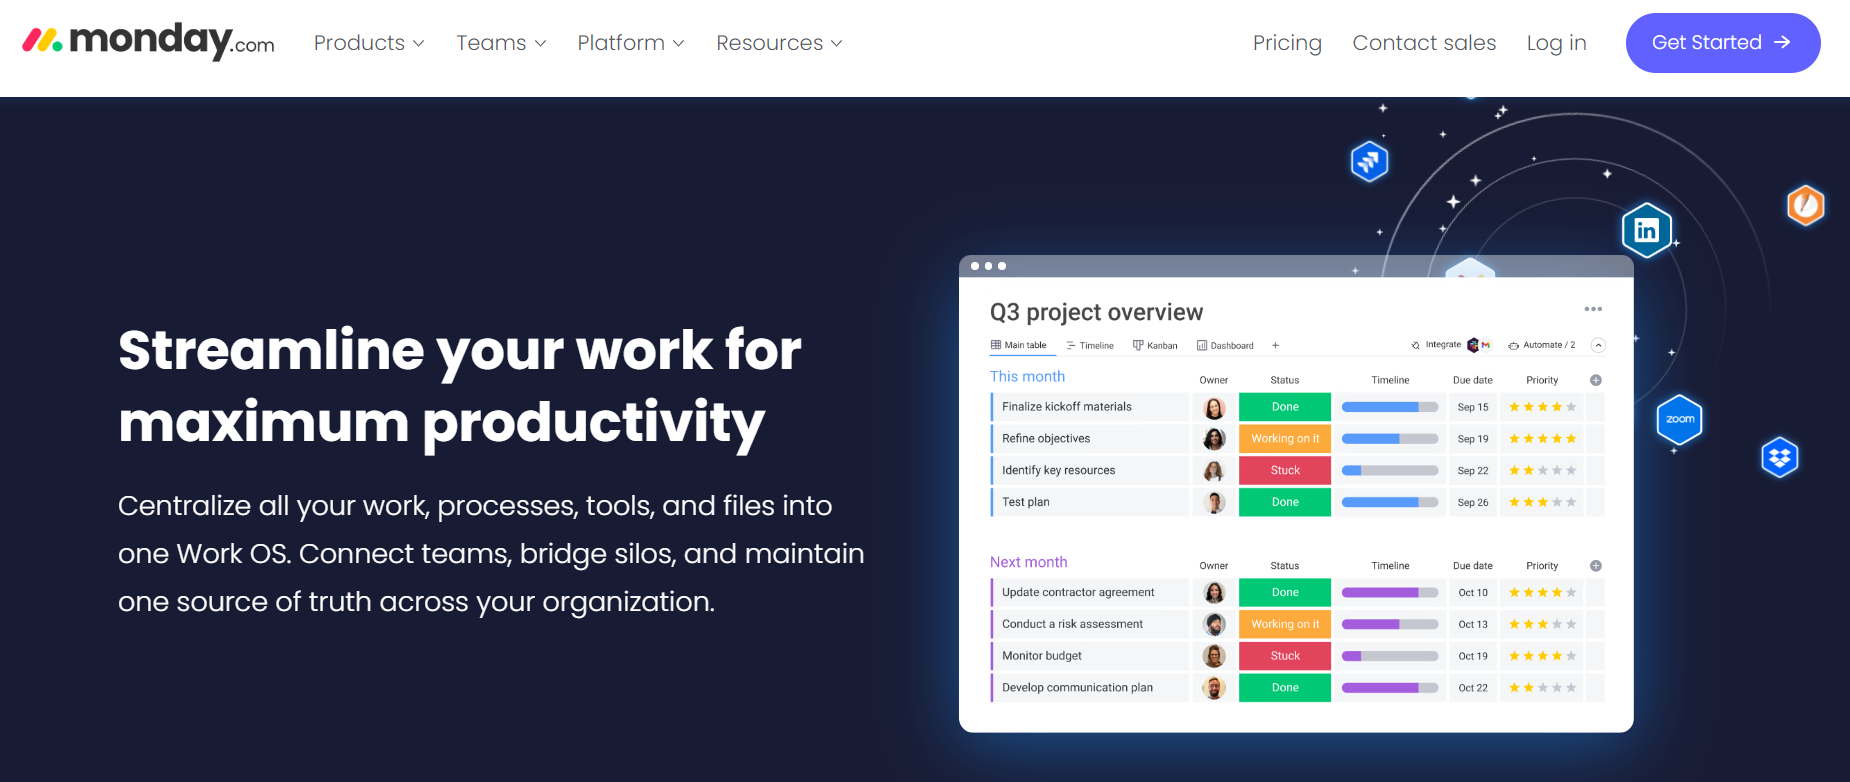Image resolution: width=1850 pixels, height=782 pixels.
Task: Expand the Products menu
Action: [369, 43]
